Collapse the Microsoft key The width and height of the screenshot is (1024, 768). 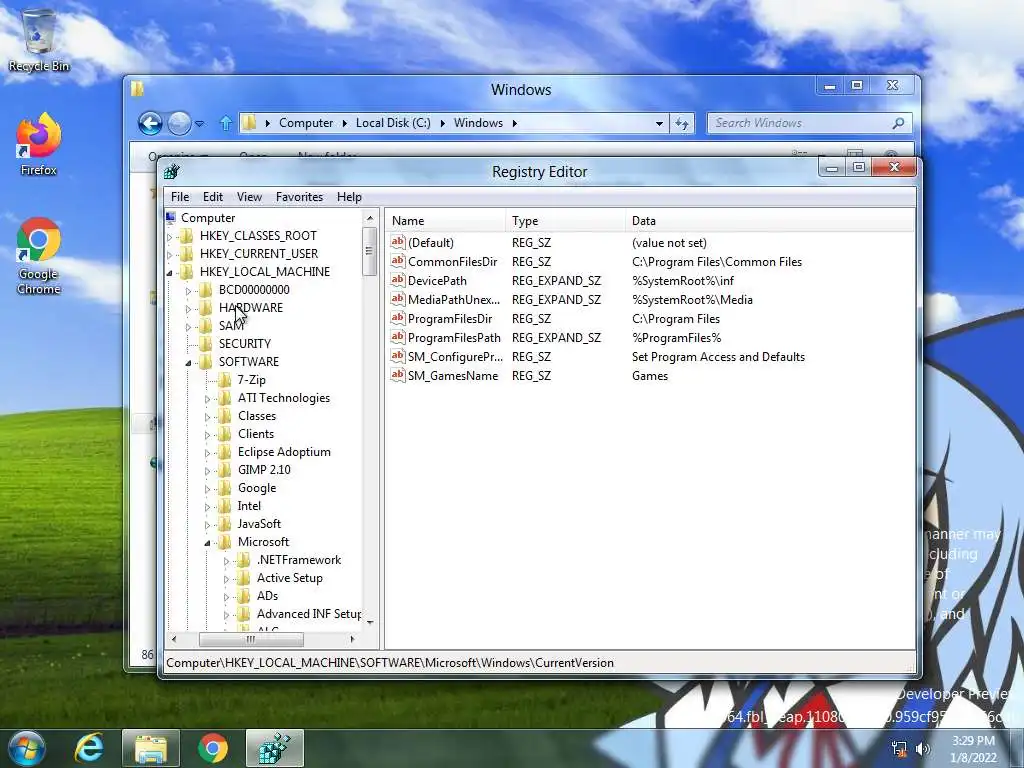pos(208,543)
